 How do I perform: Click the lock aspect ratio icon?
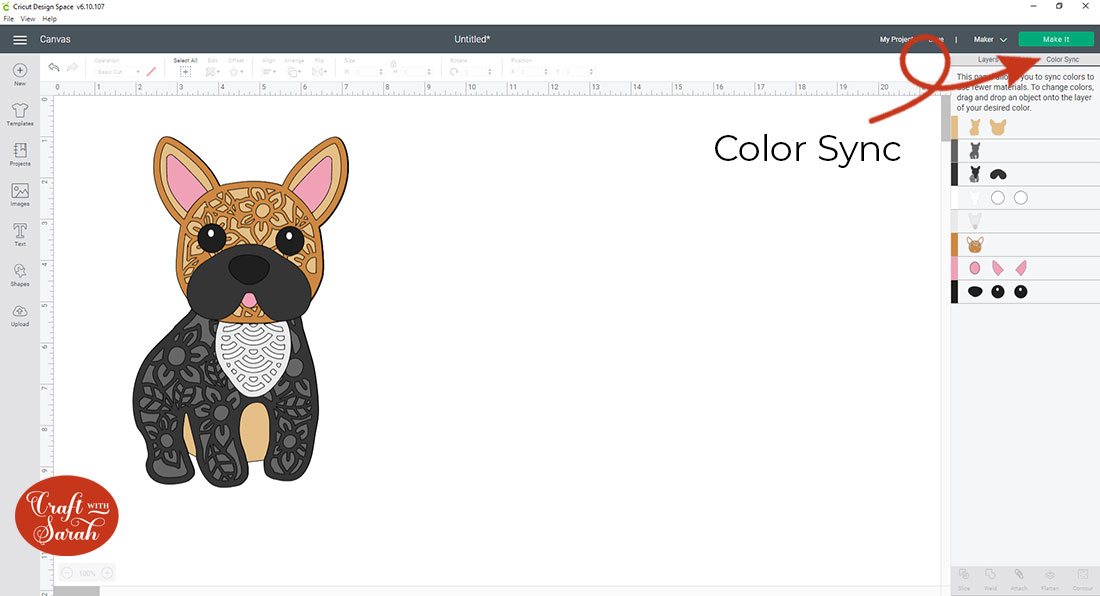(x=394, y=64)
